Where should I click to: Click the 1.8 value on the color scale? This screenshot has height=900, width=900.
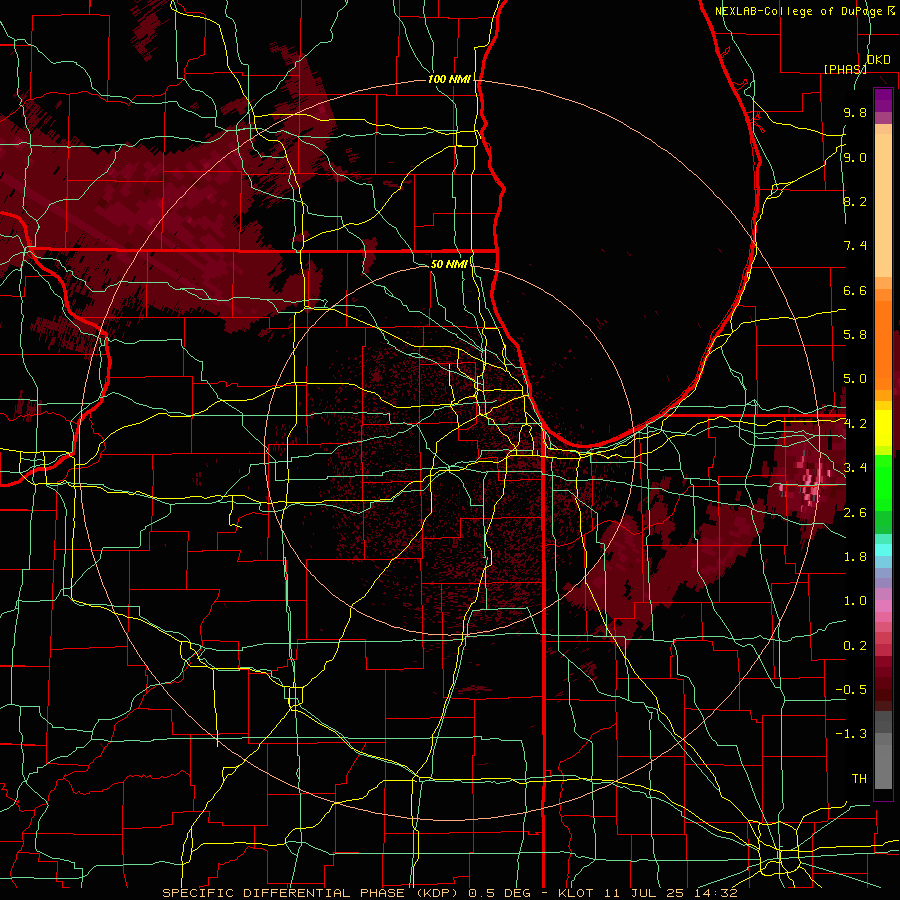tap(855, 557)
